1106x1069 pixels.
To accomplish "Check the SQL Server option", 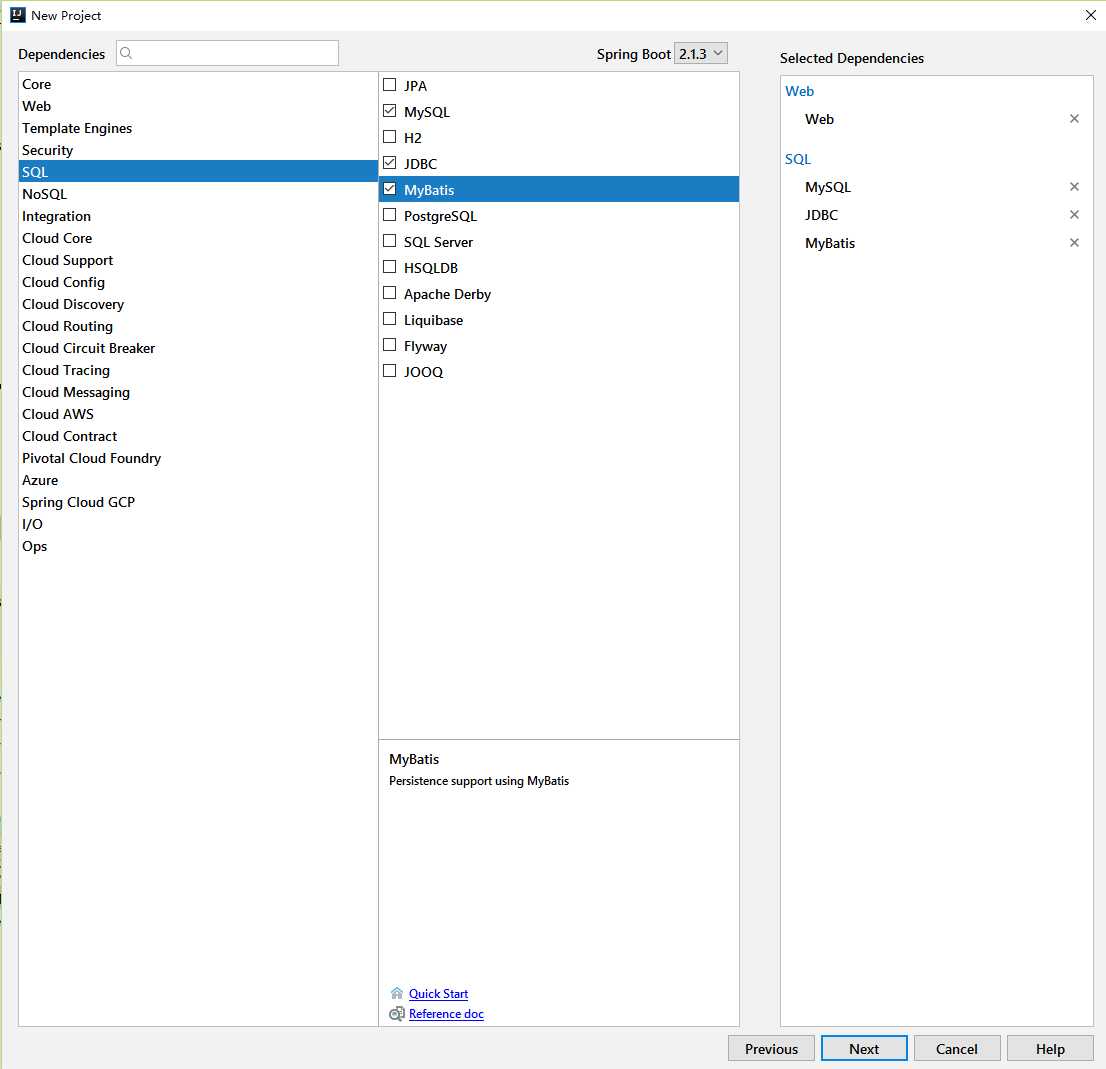I will tap(389, 241).
